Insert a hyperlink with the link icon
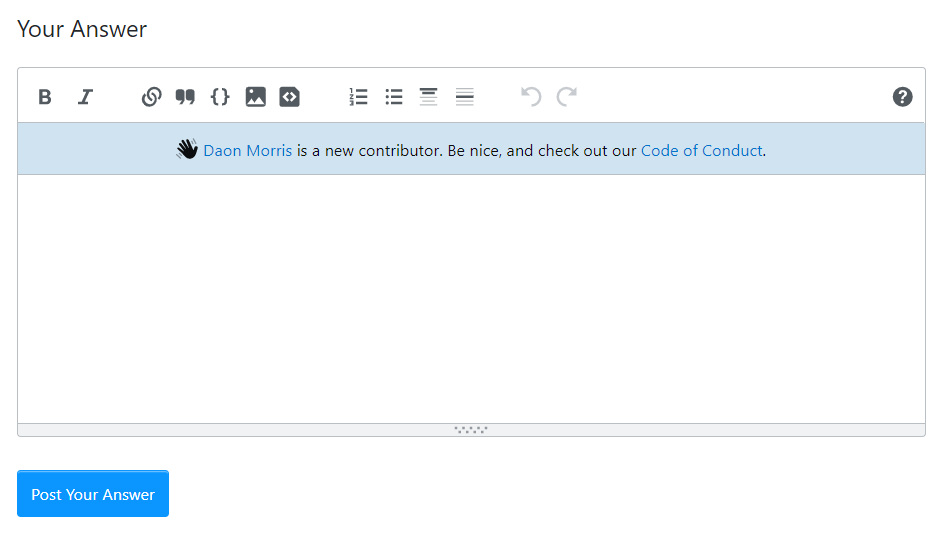Screen dimensions: 938x540 [151, 97]
